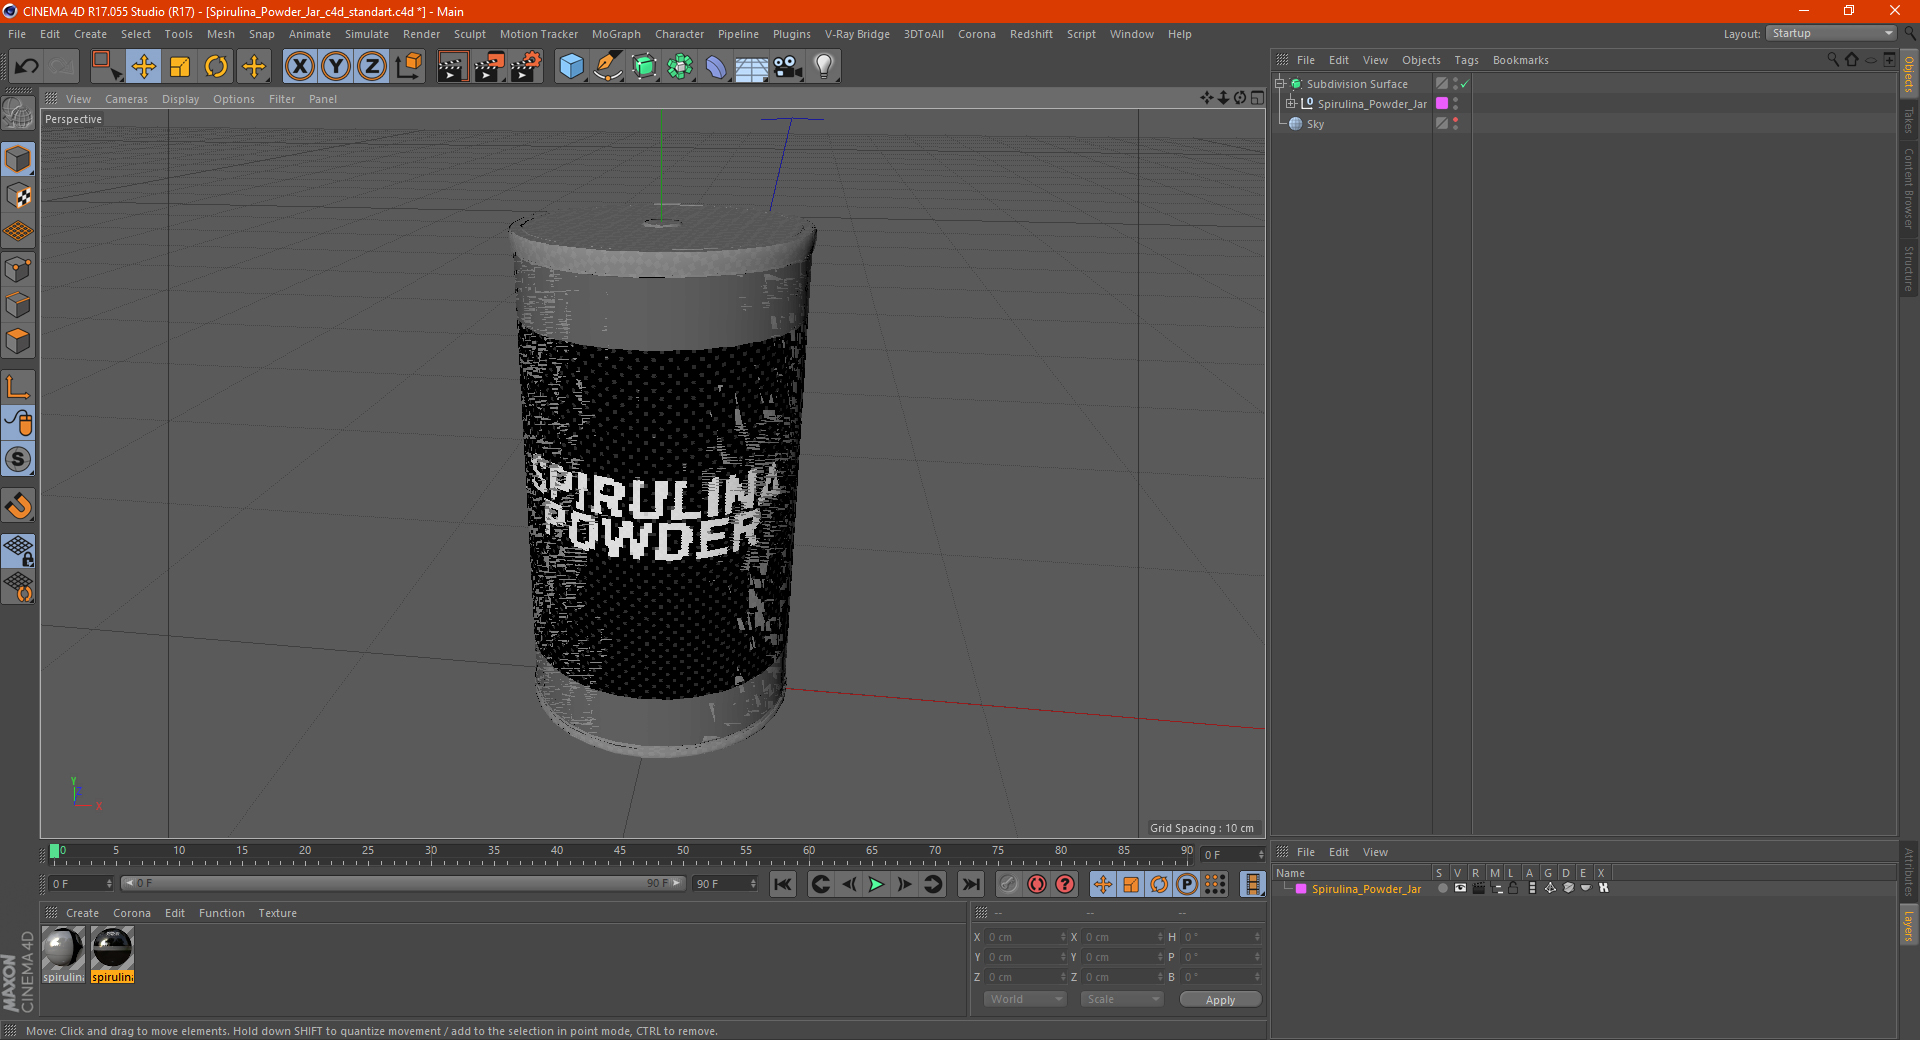Open the Redshift menu
This screenshot has width=1920, height=1040.
pyautogui.click(x=1031, y=34)
